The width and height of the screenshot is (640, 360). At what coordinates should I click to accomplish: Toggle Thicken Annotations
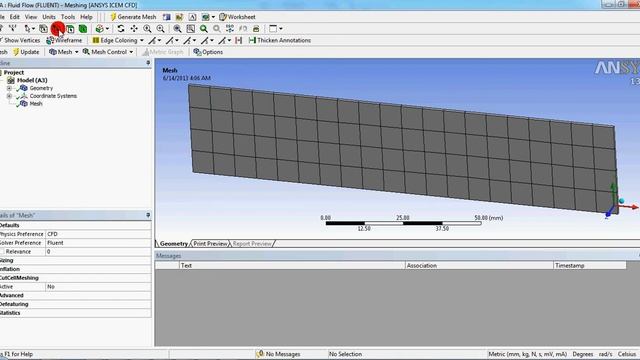coord(280,40)
